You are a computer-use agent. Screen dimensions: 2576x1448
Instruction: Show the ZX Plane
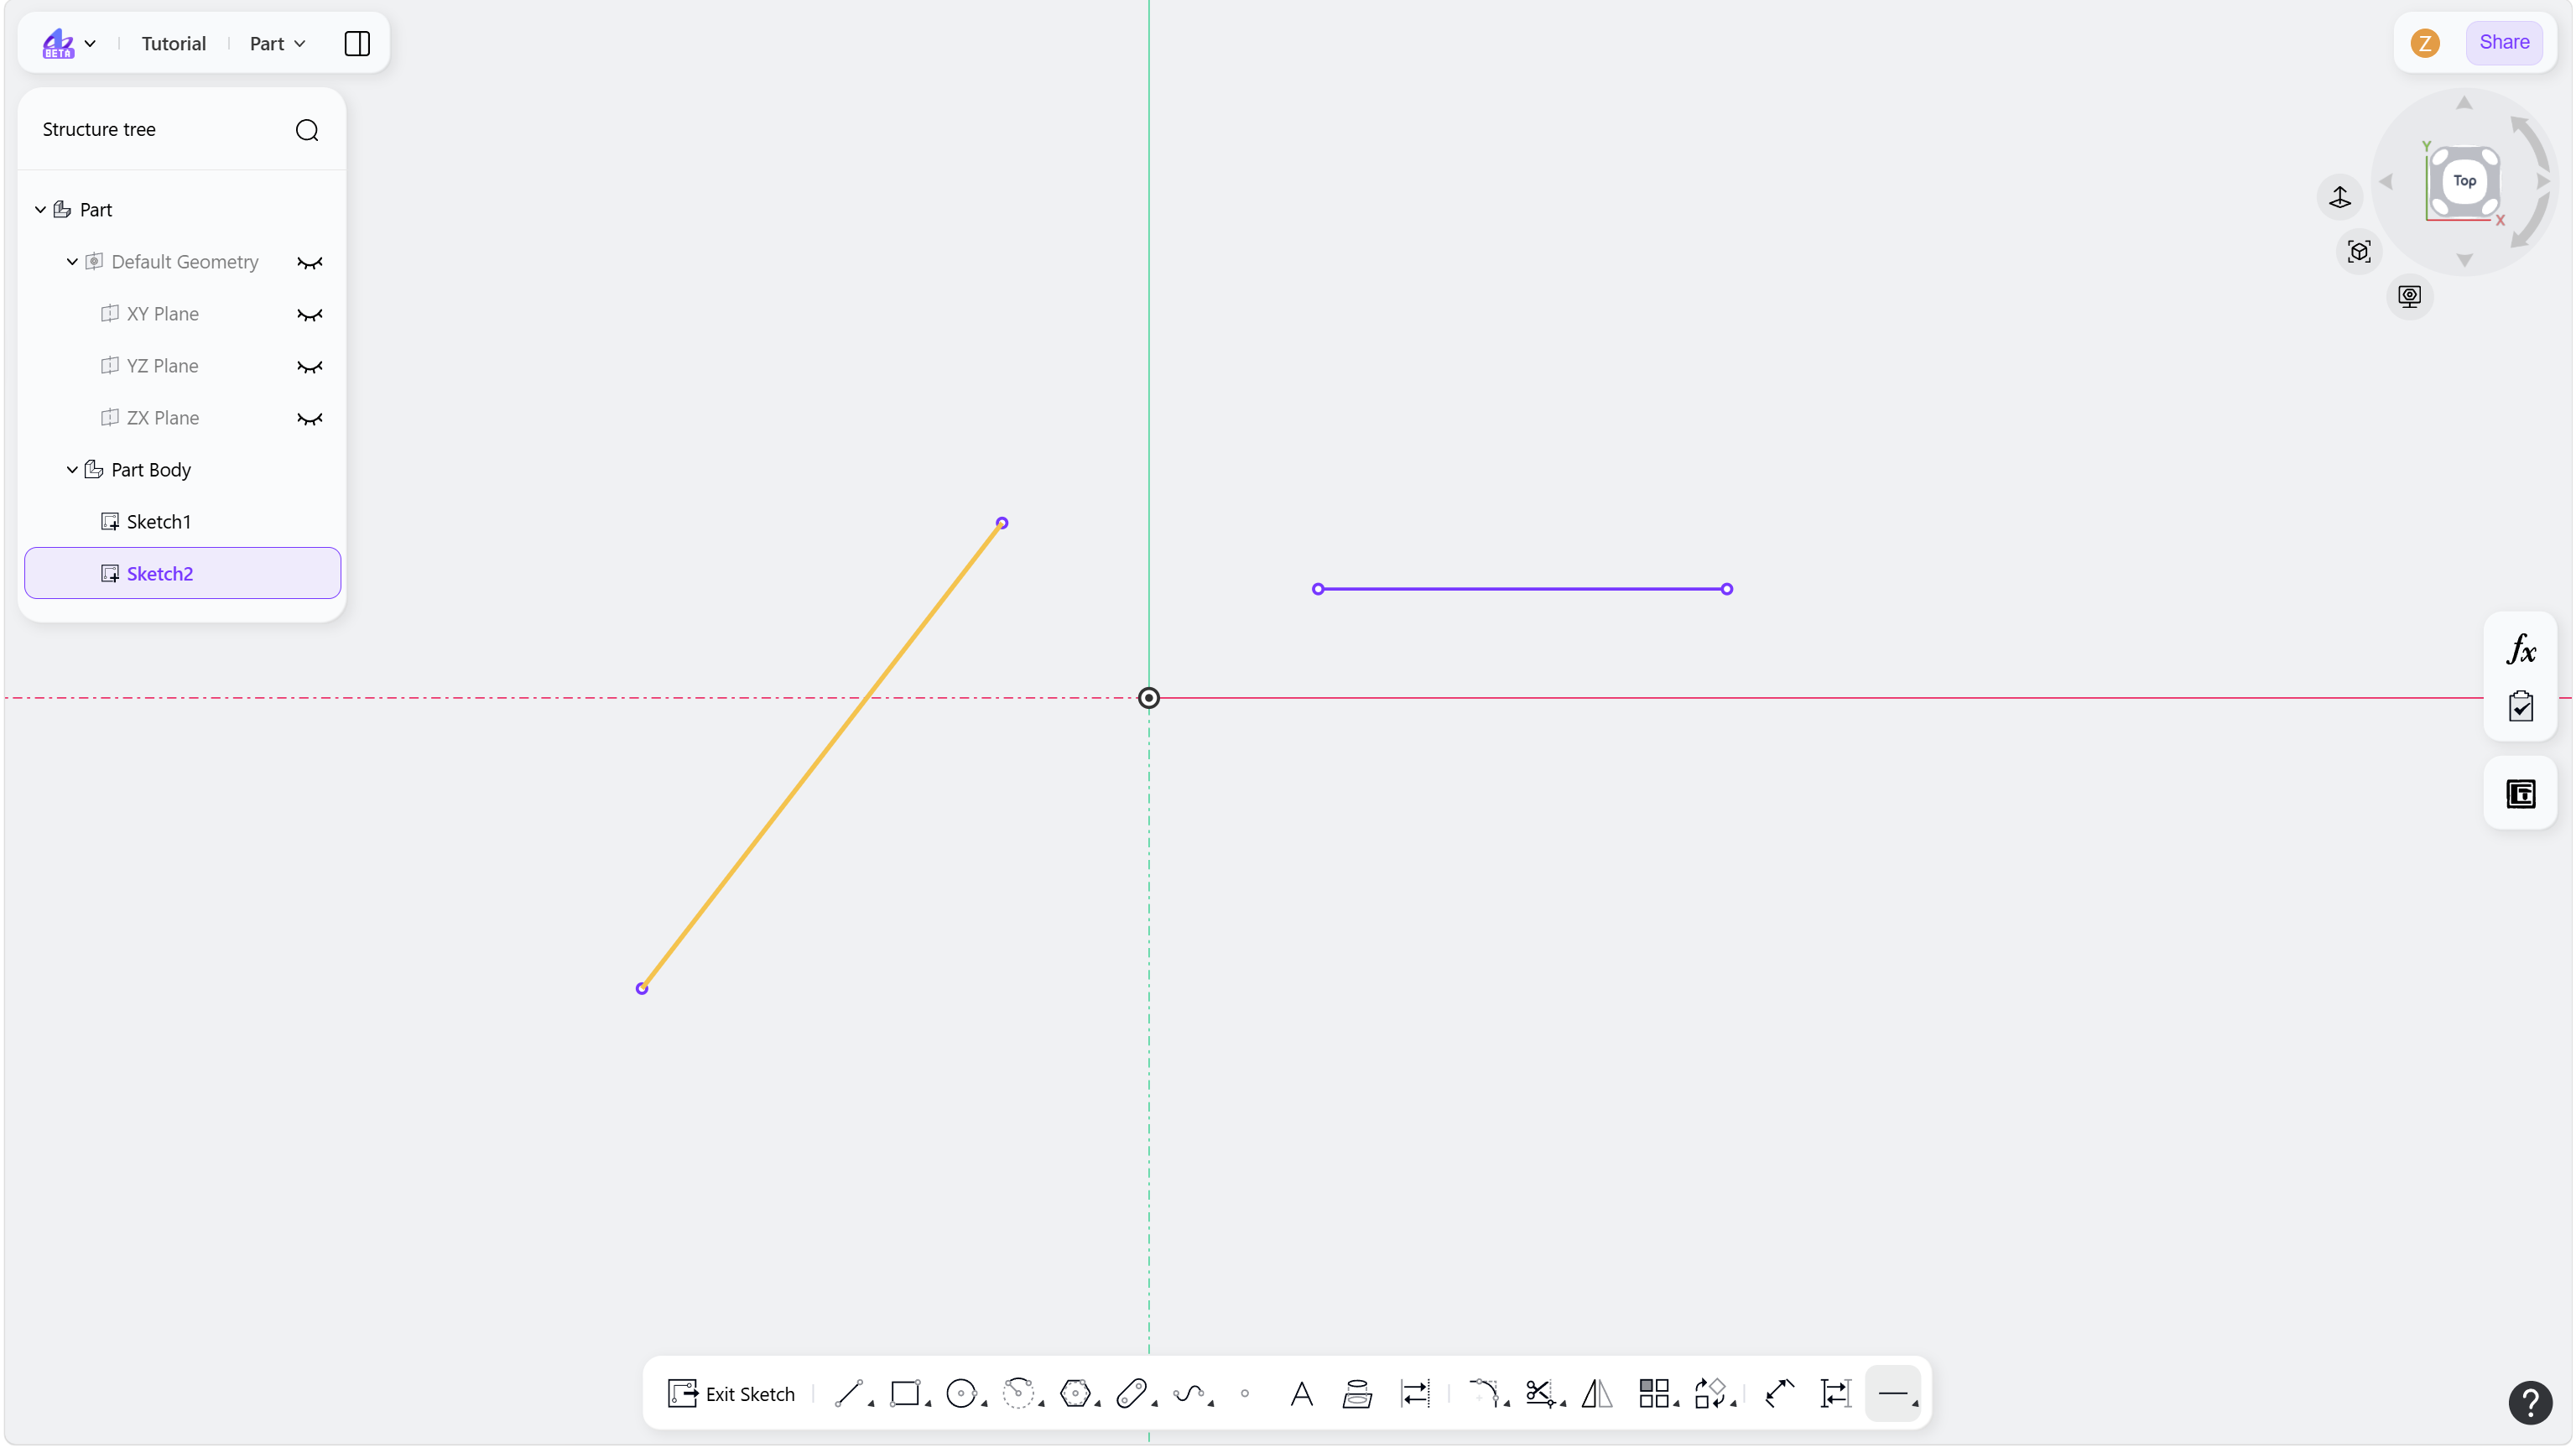point(310,418)
